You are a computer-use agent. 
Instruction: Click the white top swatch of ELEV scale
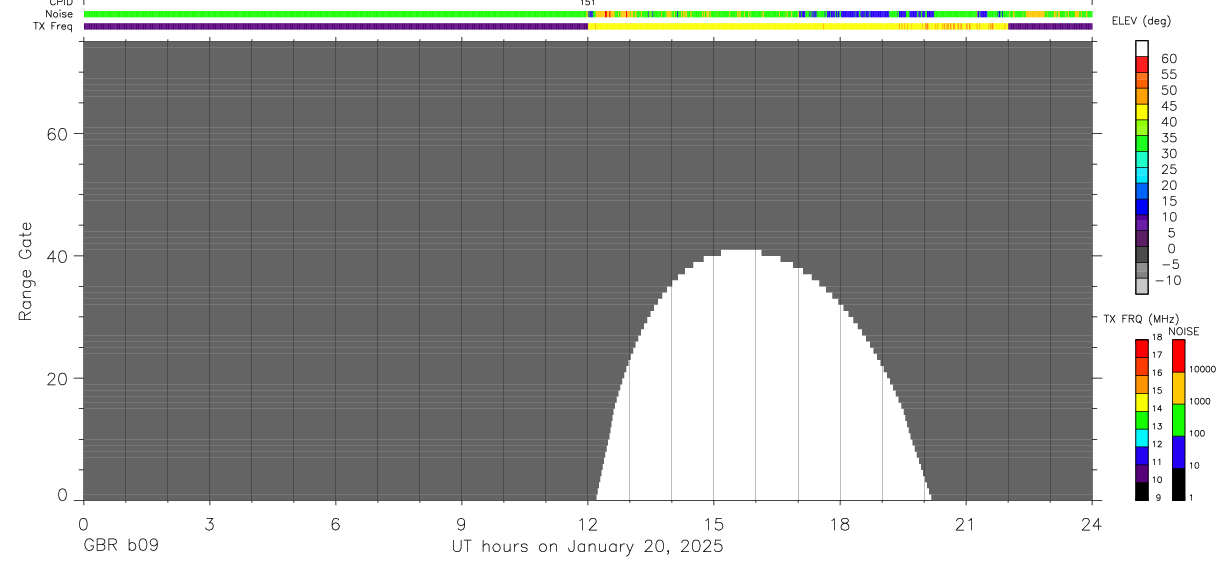click(1142, 49)
